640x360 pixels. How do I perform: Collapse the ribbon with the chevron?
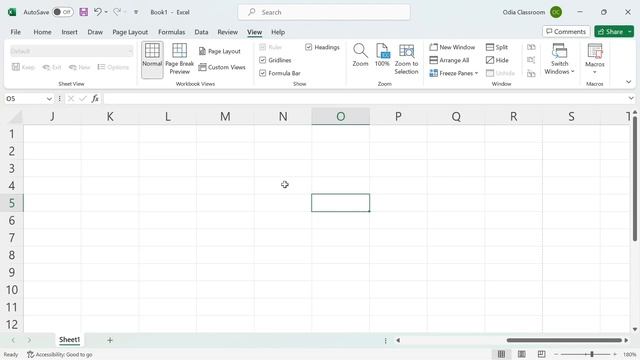[629, 82]
